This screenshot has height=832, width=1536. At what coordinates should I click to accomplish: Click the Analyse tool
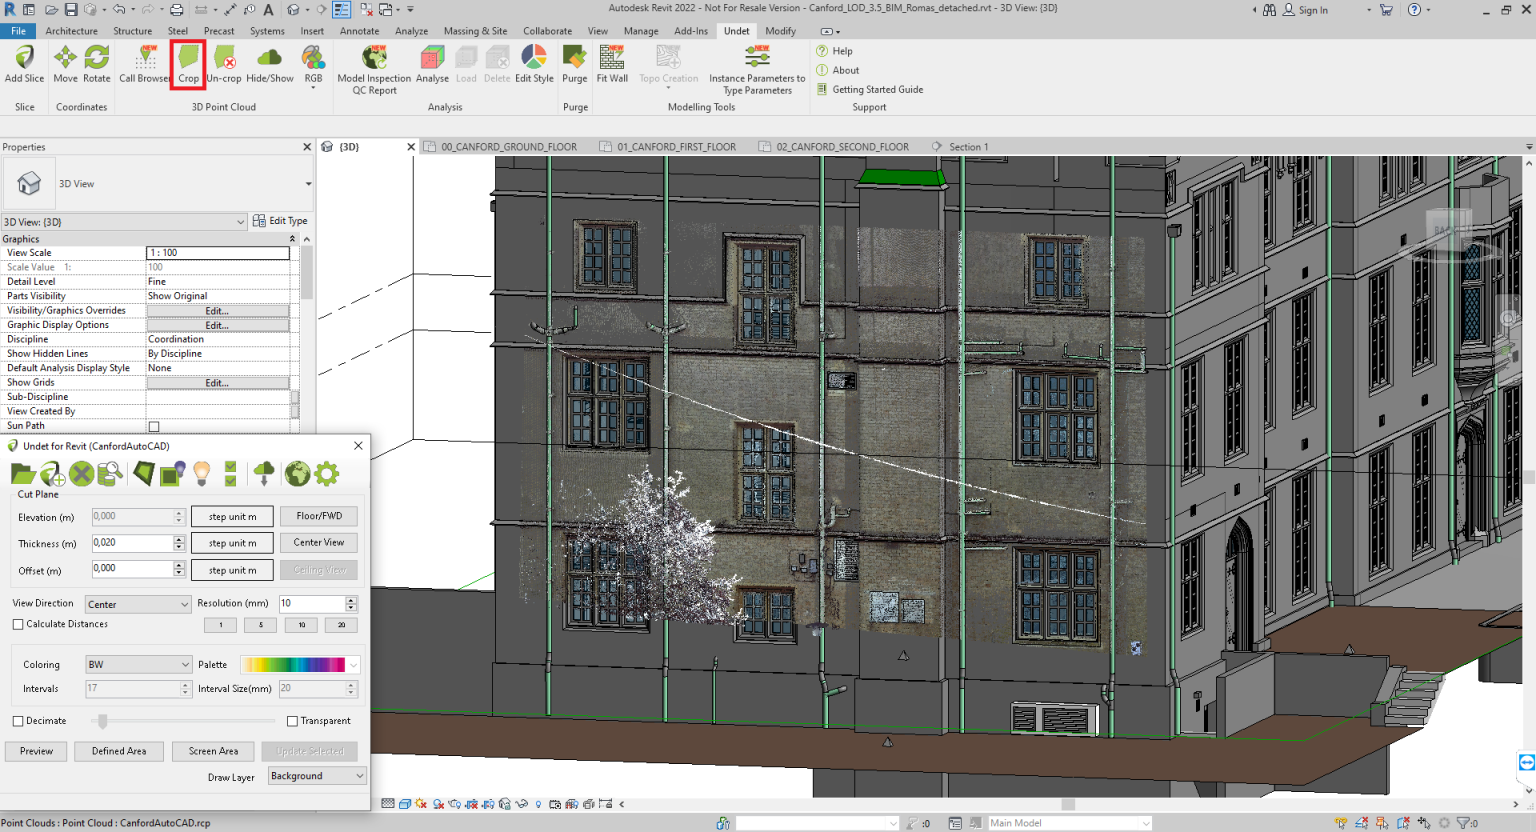pyautogui.click(x=432, y=64)
